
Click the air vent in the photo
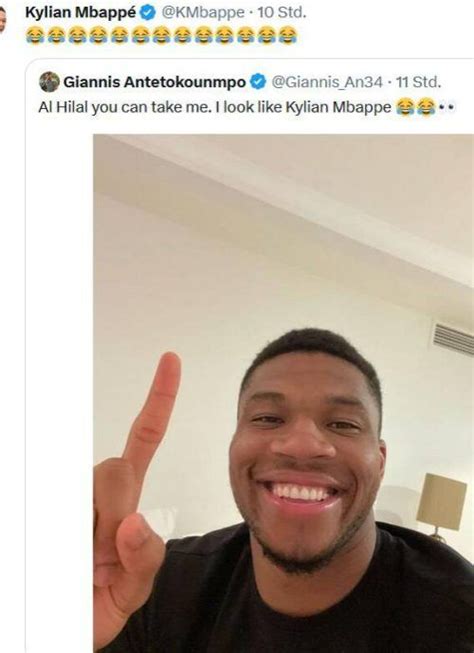453,339
